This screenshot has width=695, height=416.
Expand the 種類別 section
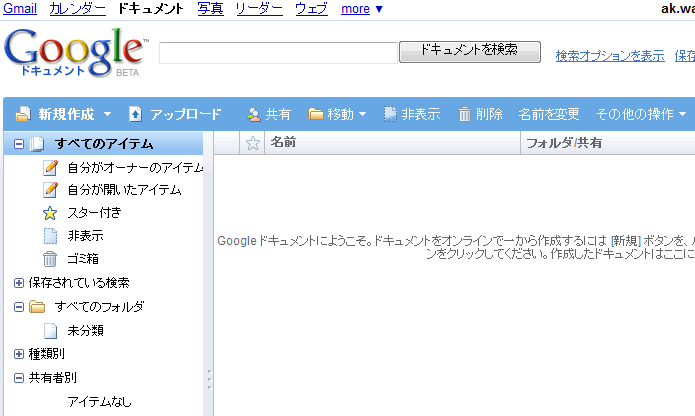(x=18, y=354)
